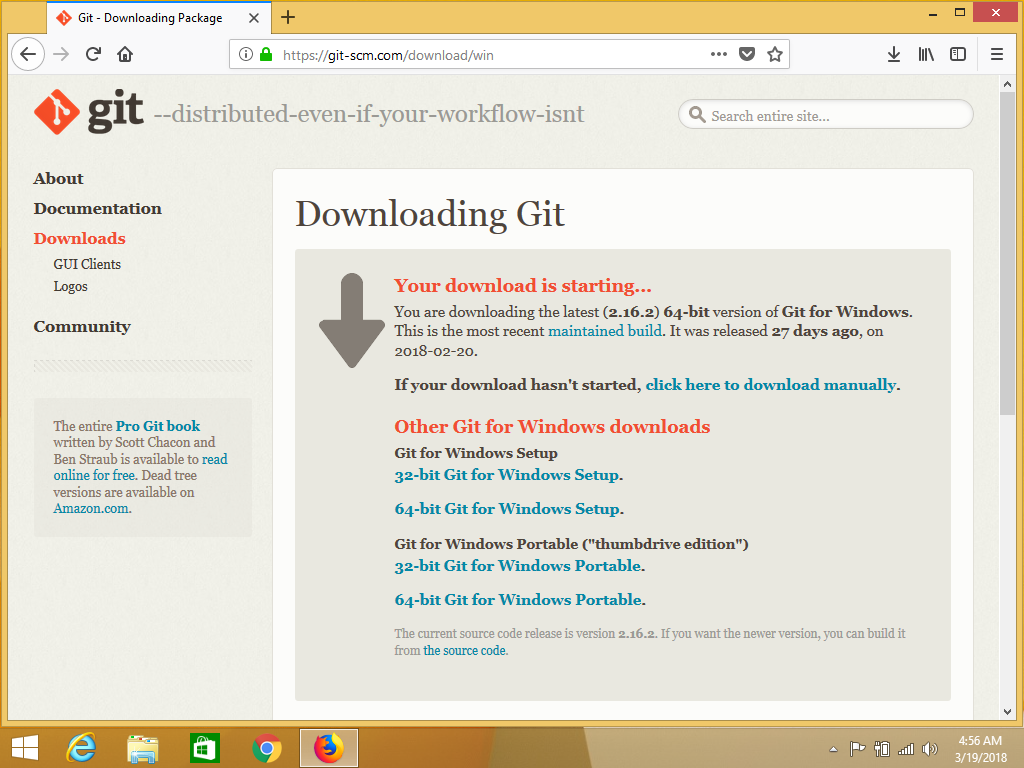Open the page actions three-dot menu

[718, 54]
